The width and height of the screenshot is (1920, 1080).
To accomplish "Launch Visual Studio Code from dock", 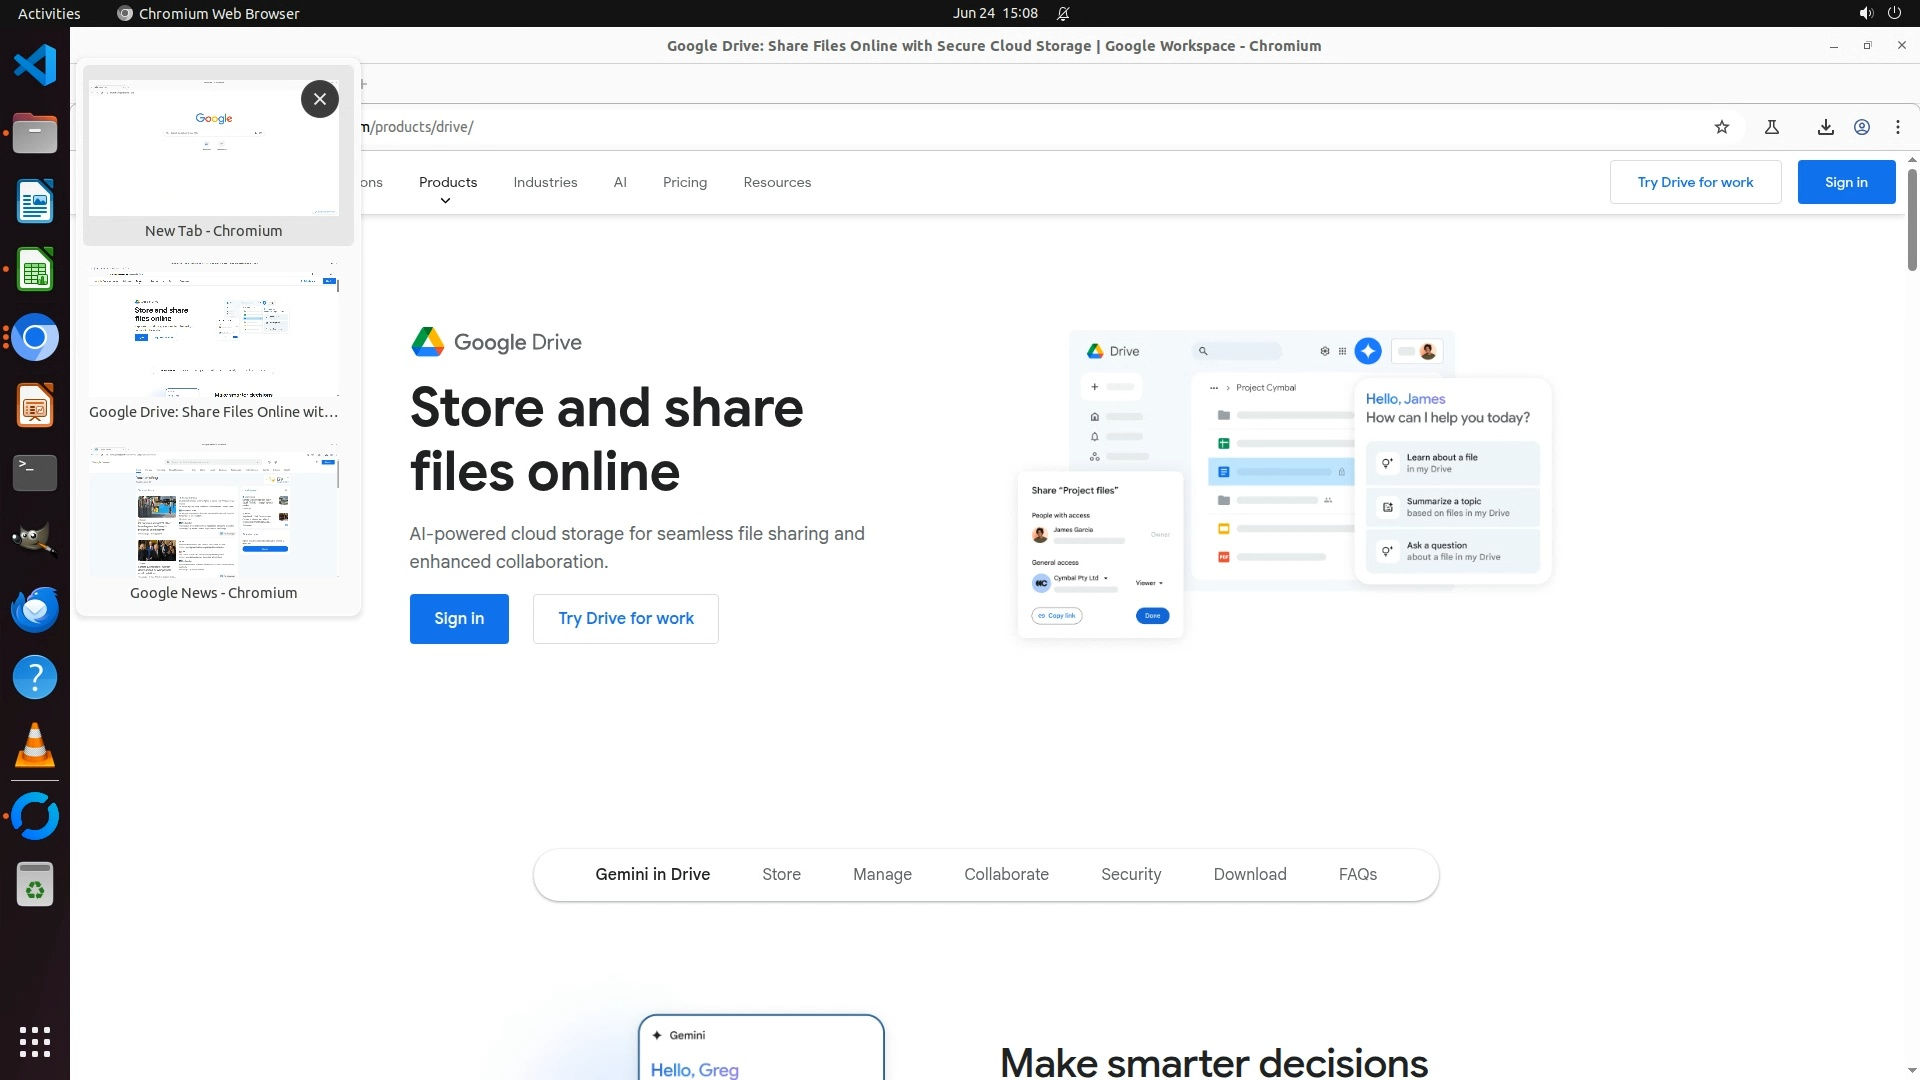I will coord(35,66).
